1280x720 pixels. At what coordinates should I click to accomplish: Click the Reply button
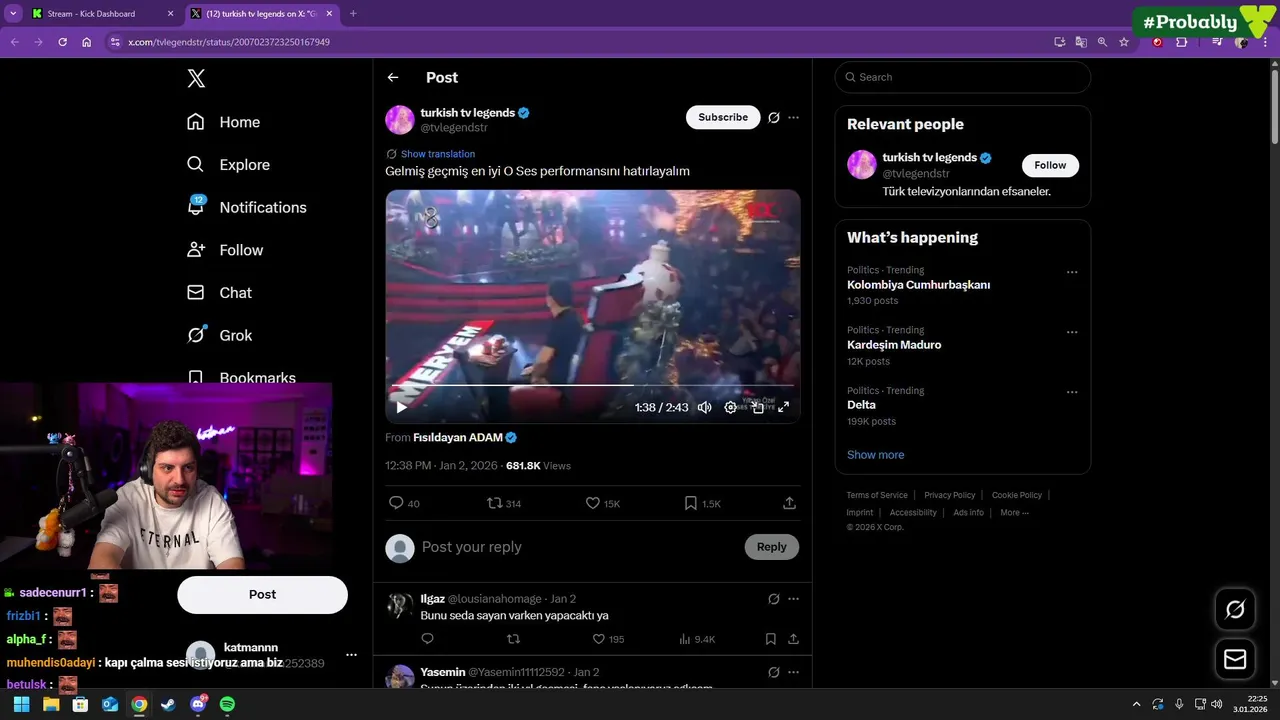(772, 547)
